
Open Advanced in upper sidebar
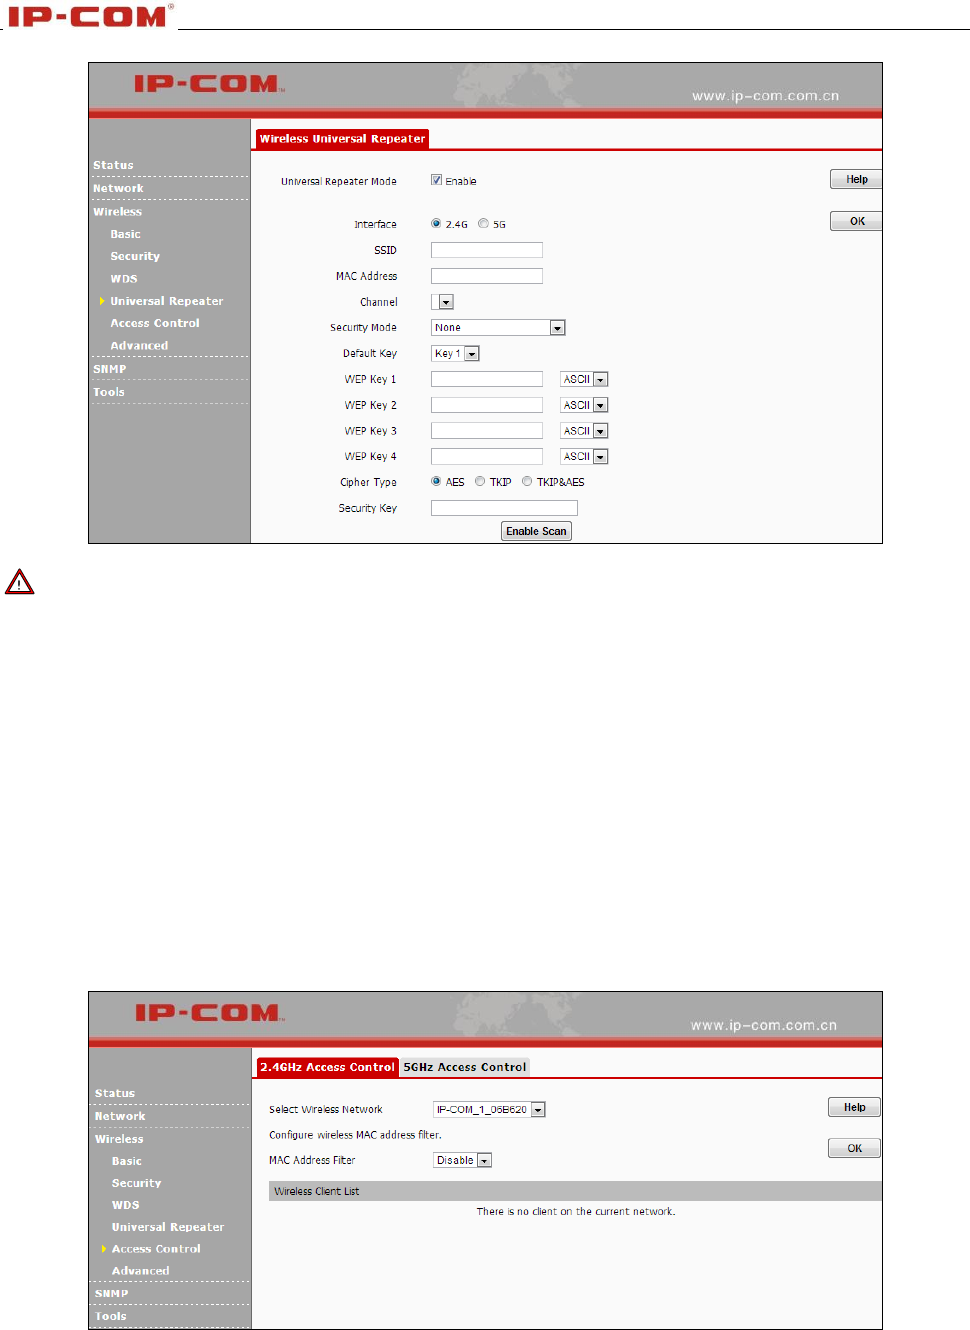click(139, 346)
